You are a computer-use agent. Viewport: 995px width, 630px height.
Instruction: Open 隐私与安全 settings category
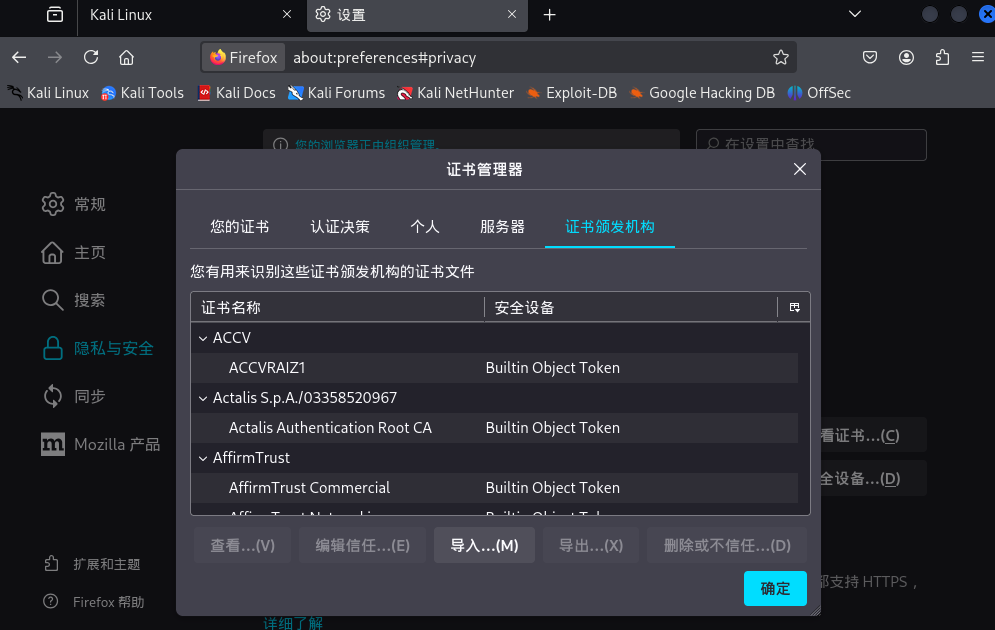click(x=98, y=348)
